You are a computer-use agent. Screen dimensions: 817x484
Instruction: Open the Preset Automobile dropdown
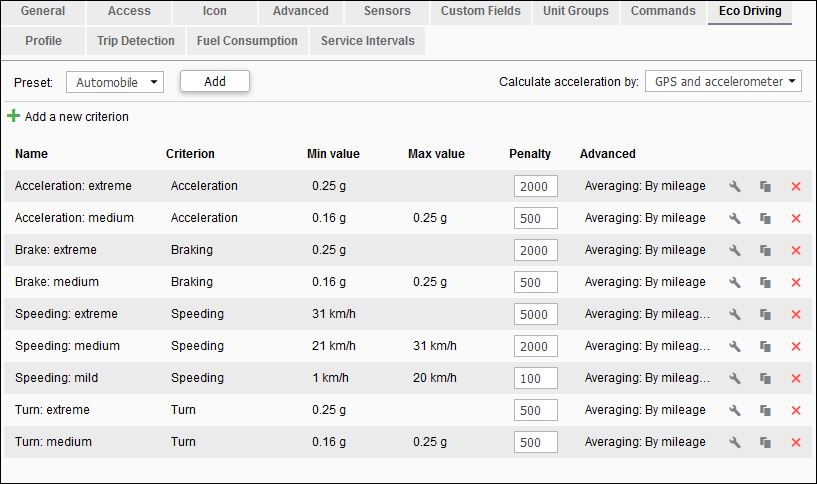point(115,82)
